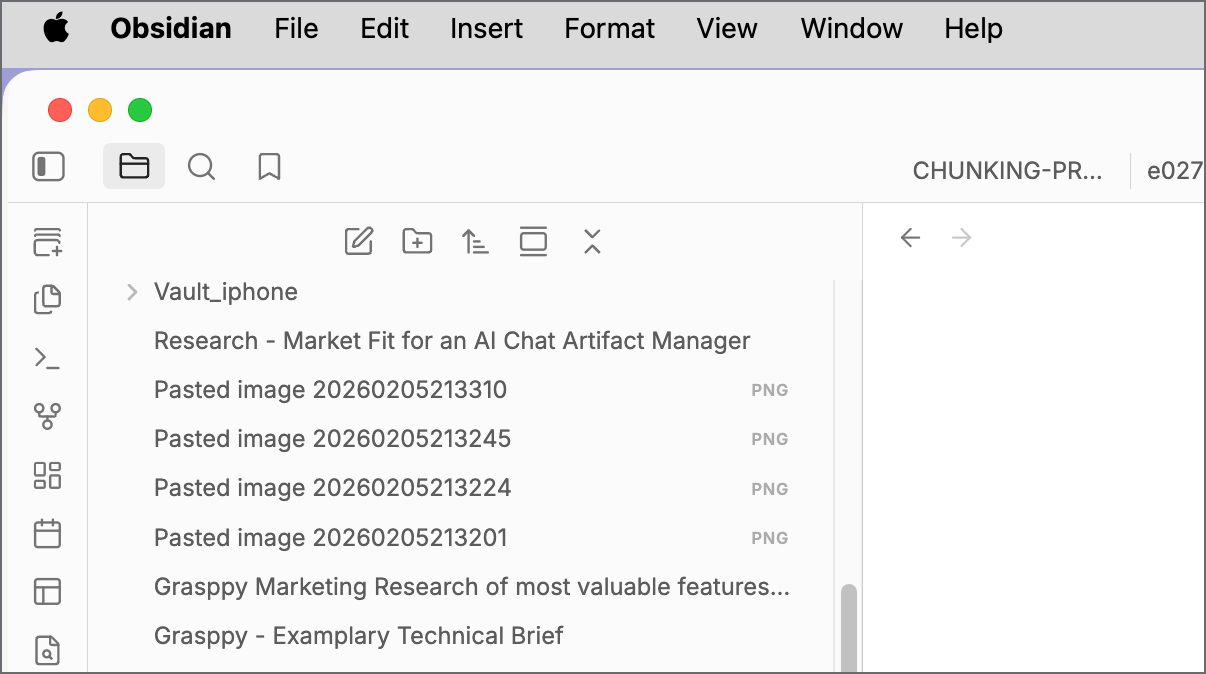1206x674 pixels.
Task: Close the window with red button
Action: (x=60, y=110)
